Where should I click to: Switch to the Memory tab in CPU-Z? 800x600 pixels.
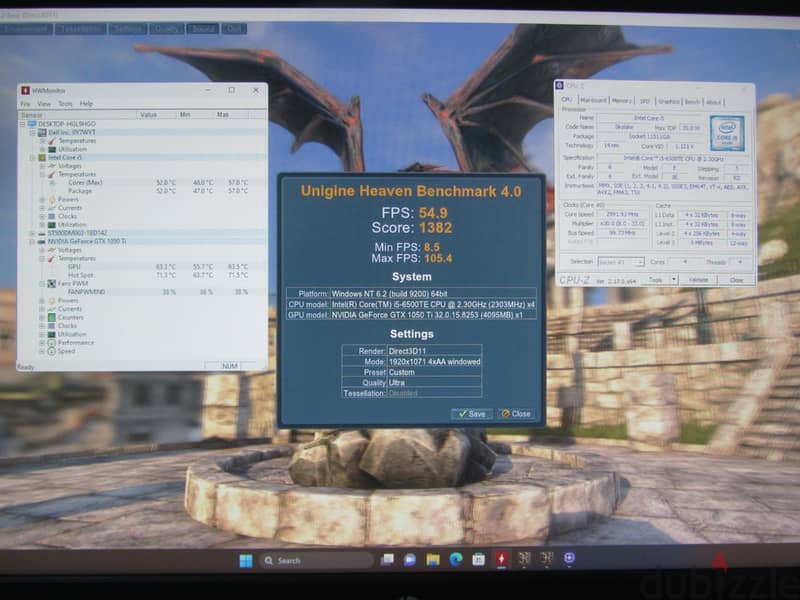(x=621, y=101)
